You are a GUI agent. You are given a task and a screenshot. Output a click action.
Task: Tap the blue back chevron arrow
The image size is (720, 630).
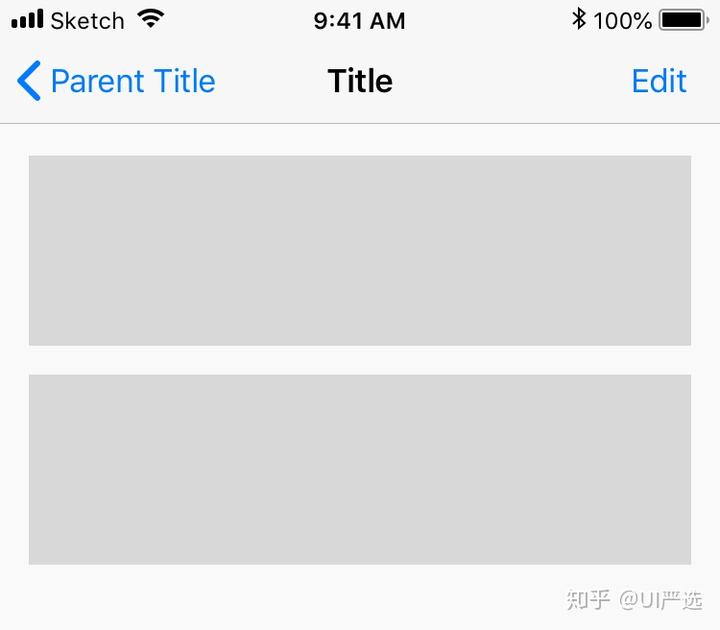(29, 80)
